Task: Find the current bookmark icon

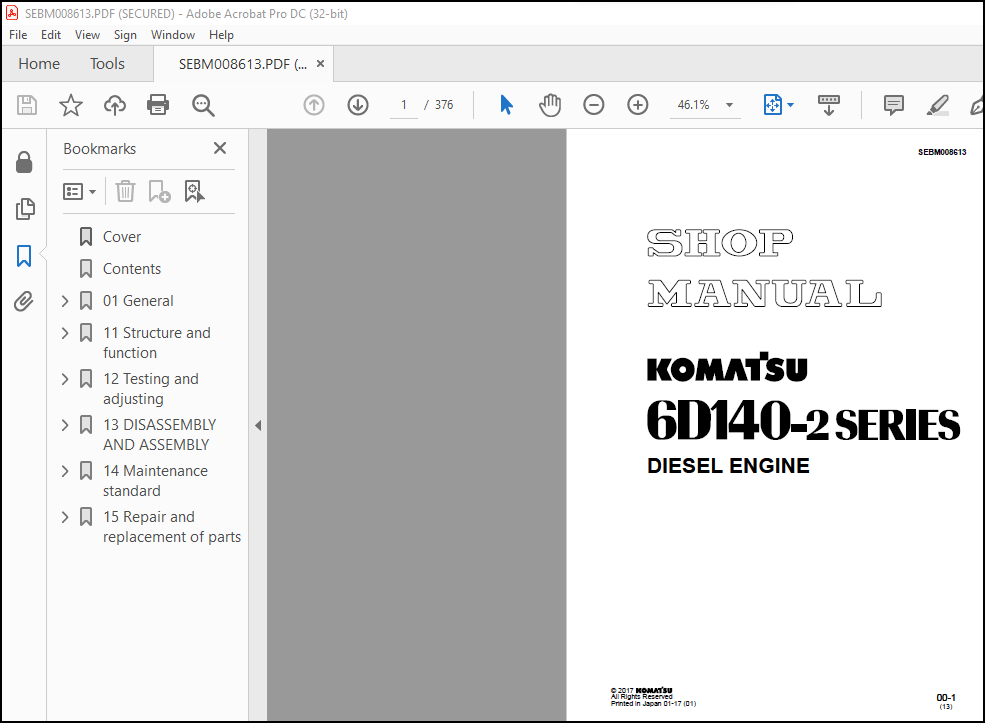Action: tap(194, 191)
